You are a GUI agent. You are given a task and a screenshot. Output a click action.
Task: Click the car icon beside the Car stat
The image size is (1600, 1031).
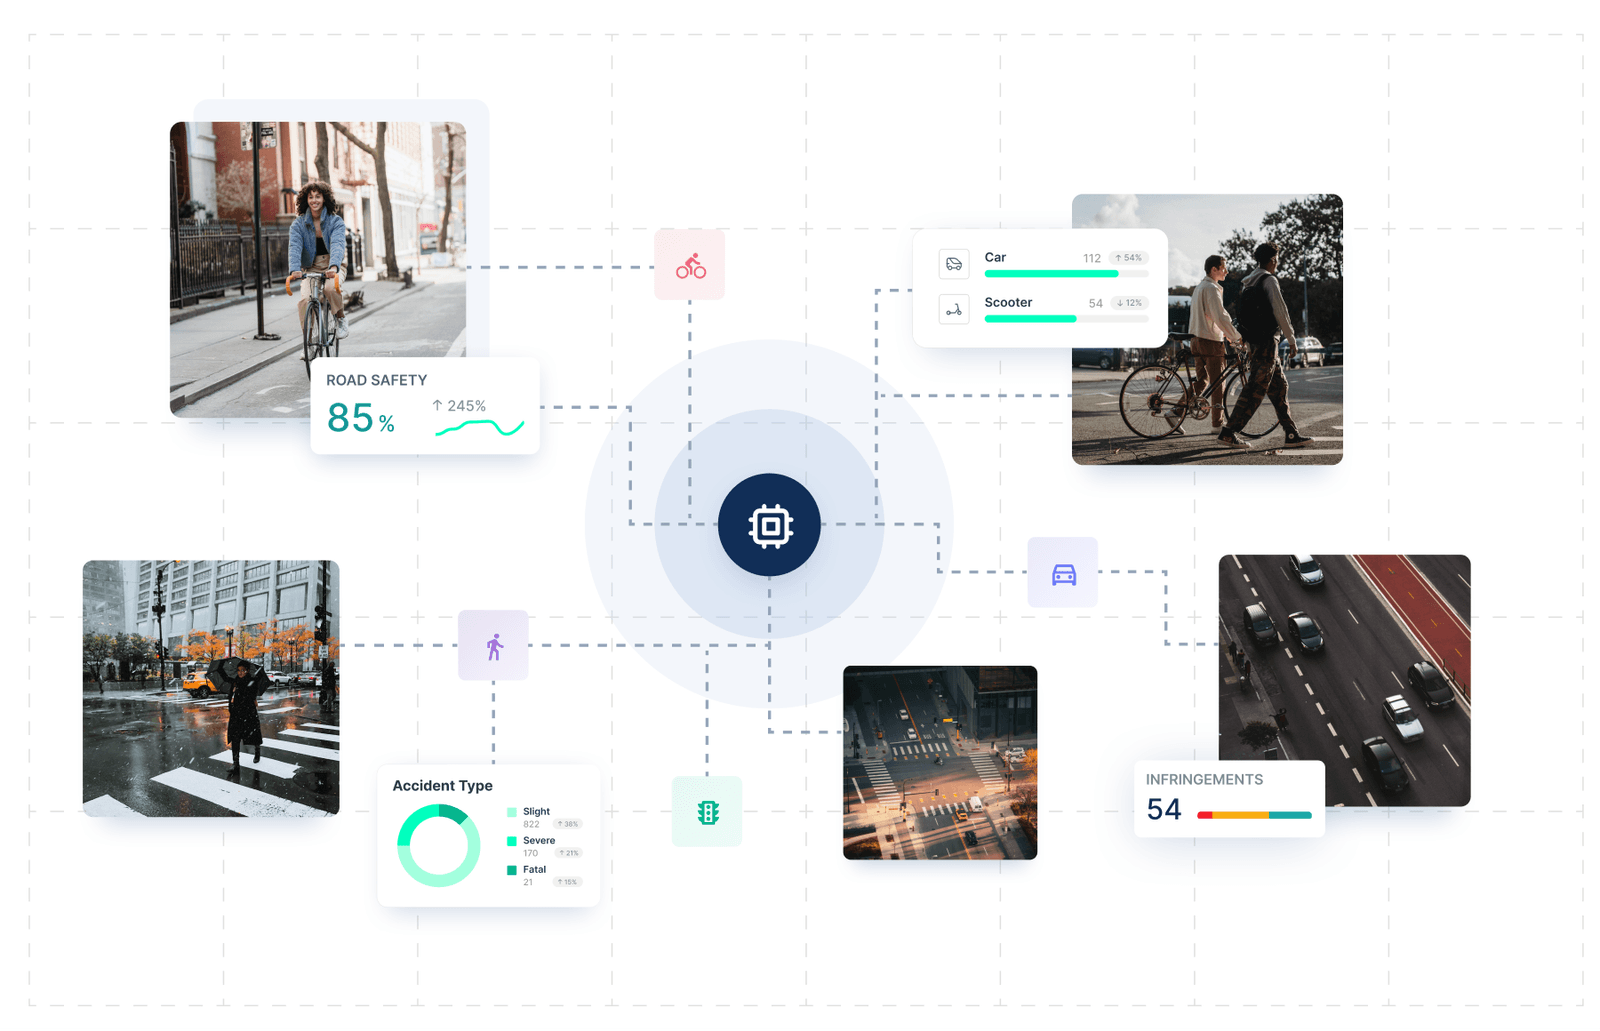(953, 263)
